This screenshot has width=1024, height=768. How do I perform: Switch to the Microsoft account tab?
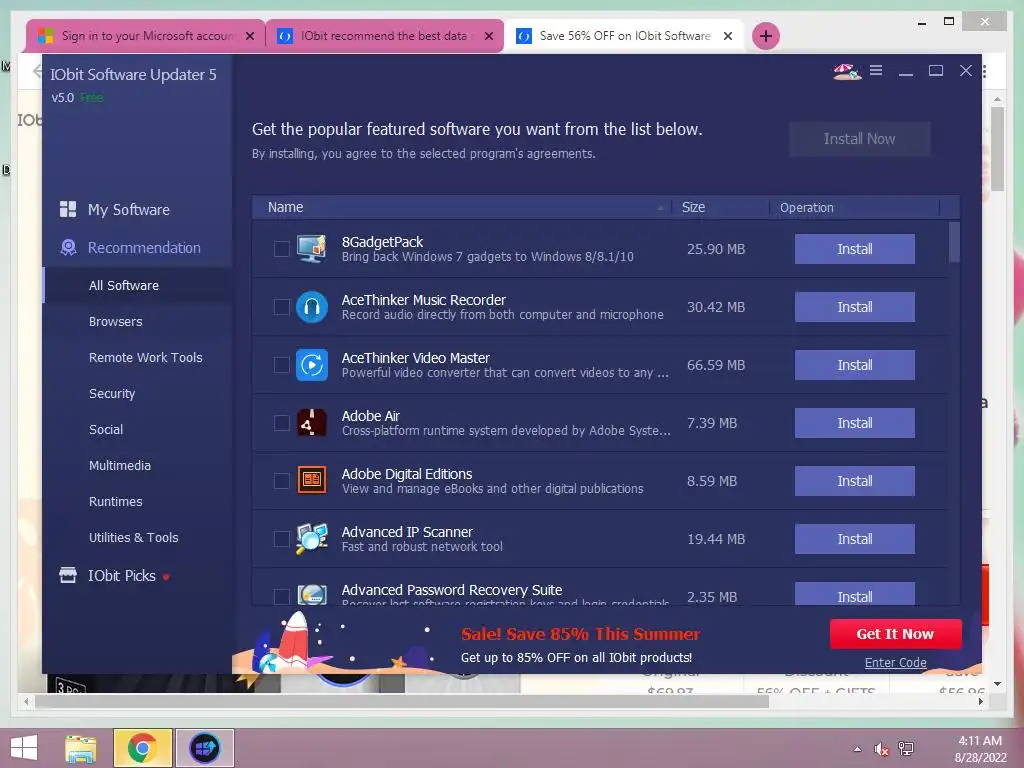147,36
